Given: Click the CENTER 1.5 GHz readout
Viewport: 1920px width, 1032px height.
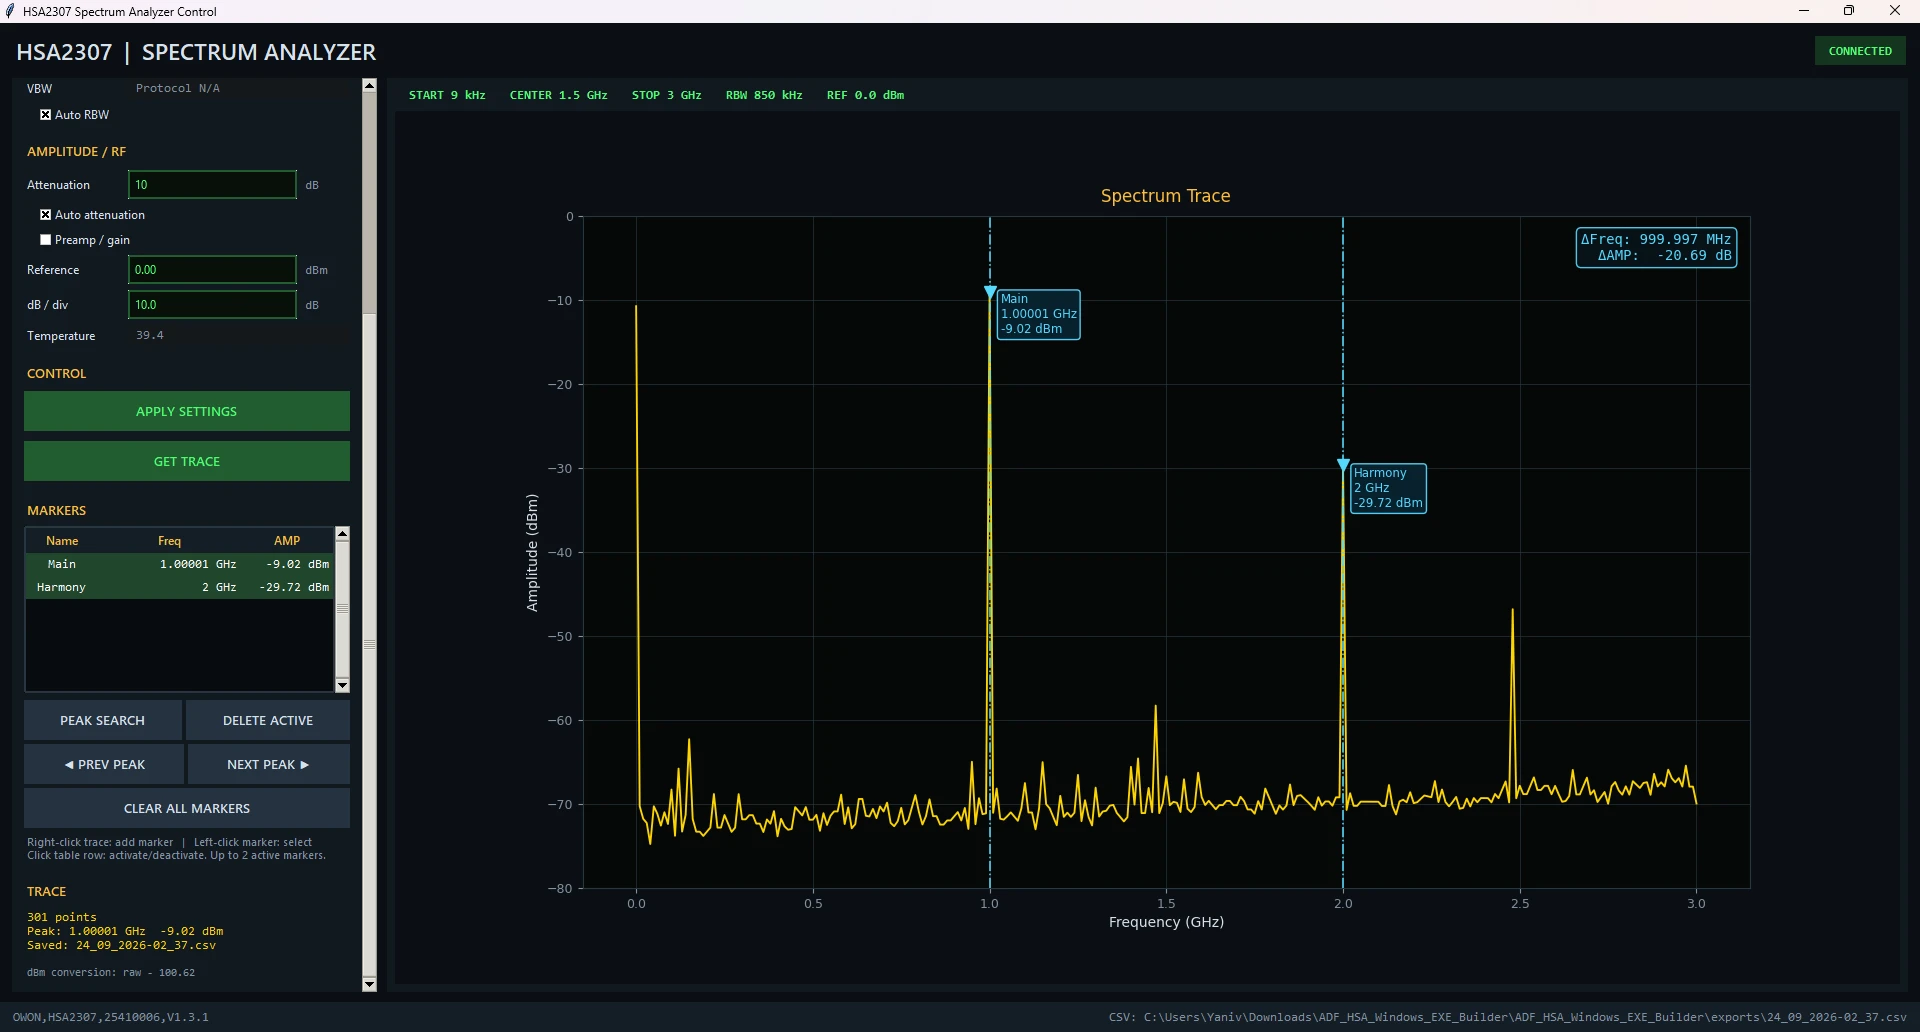Looking at the screenshot, I should [559, 95].
